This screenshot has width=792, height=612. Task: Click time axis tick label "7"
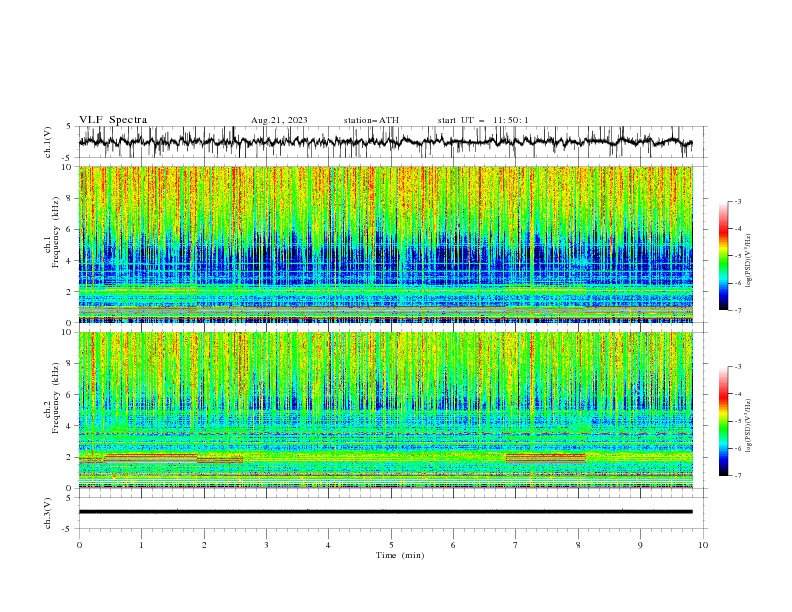click(515, 545)
